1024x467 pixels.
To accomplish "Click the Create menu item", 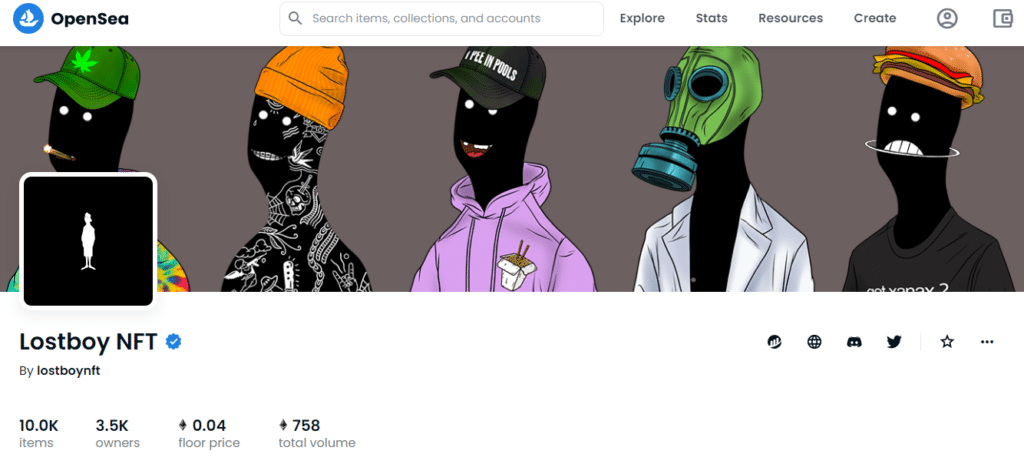I will pos(874,18).
